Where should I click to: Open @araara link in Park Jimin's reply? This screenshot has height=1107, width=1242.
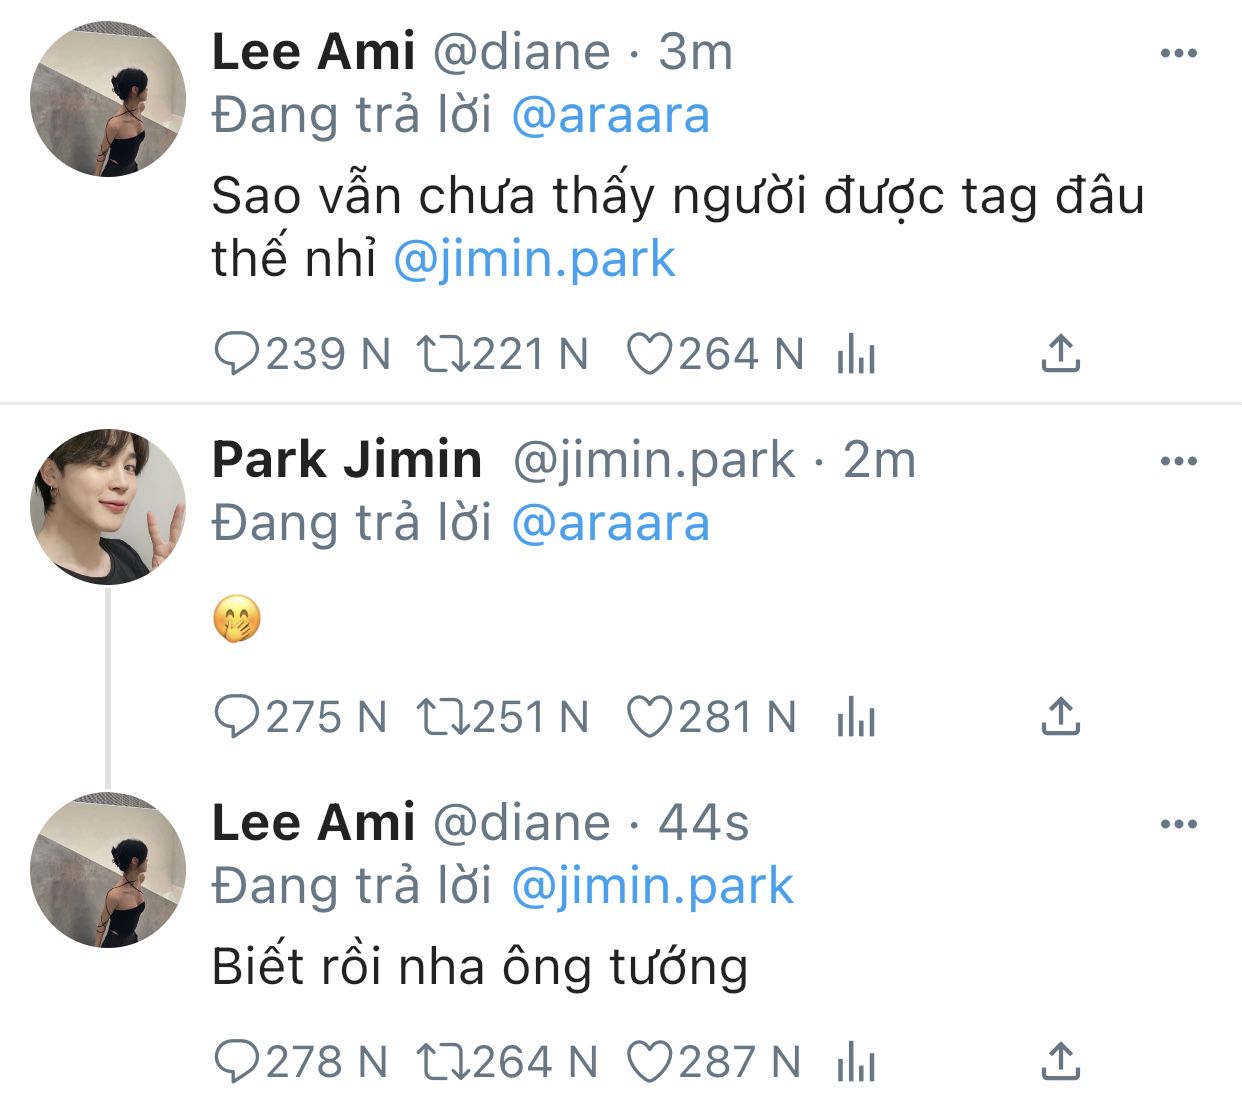coord(610,524)
